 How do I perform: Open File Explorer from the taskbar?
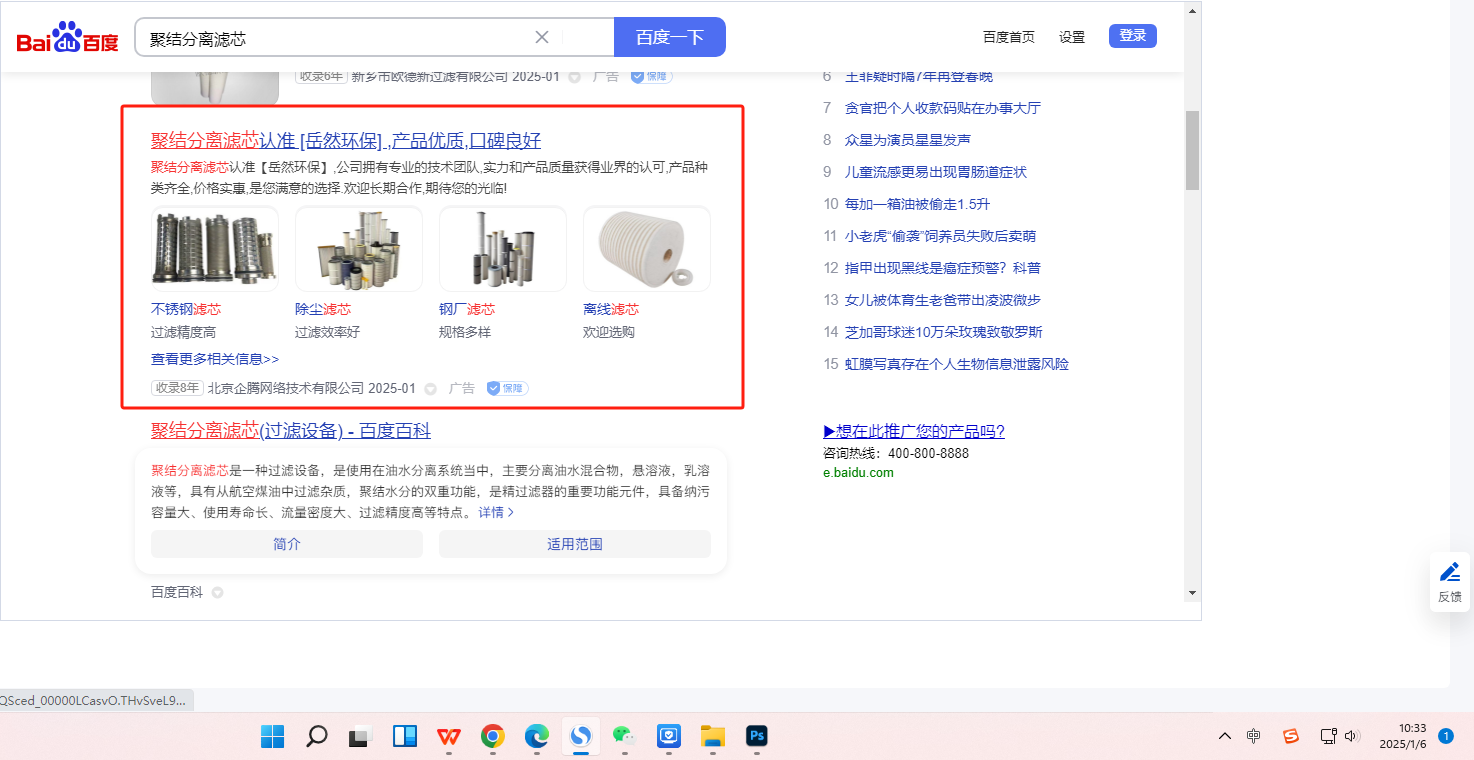[x=712, y=737]
